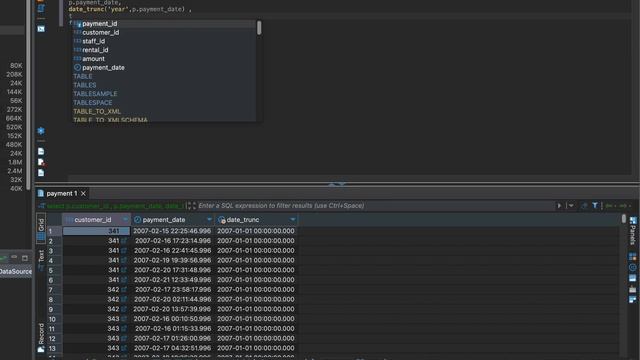Click the first document icon below the gear
The image size is (640, 360).
[x=41, y=151]
